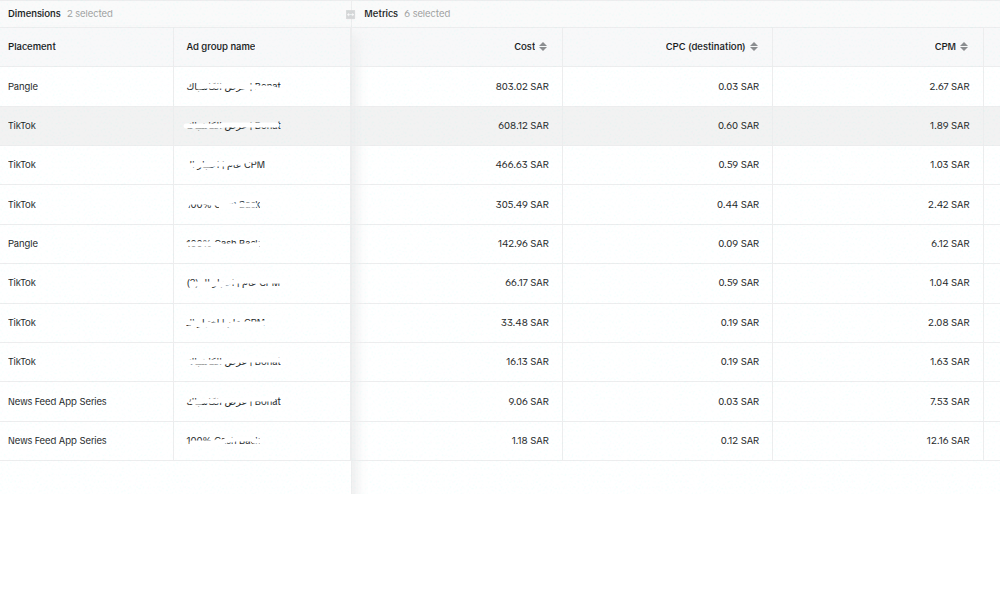Click the 1.18 SAR cost value
The height and width of the screenshot is (600, 1000).
530,441
